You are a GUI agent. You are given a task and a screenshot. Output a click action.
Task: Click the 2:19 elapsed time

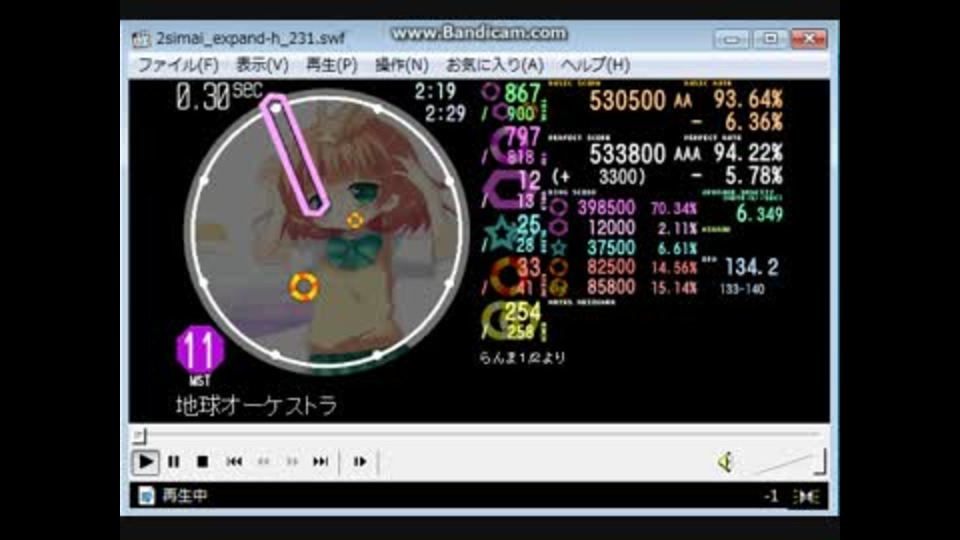click(x=435, y=92)
